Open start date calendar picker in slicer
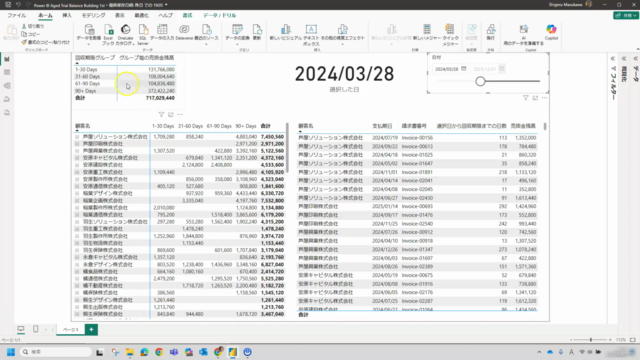This screenshot has height=360, width=640. click(x=464, y=69)
